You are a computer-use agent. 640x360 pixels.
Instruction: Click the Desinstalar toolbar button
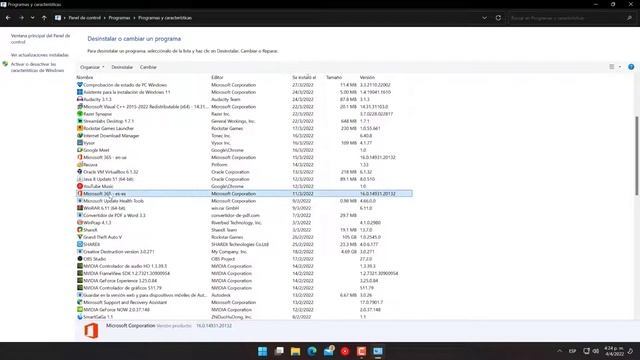[122, 67]
